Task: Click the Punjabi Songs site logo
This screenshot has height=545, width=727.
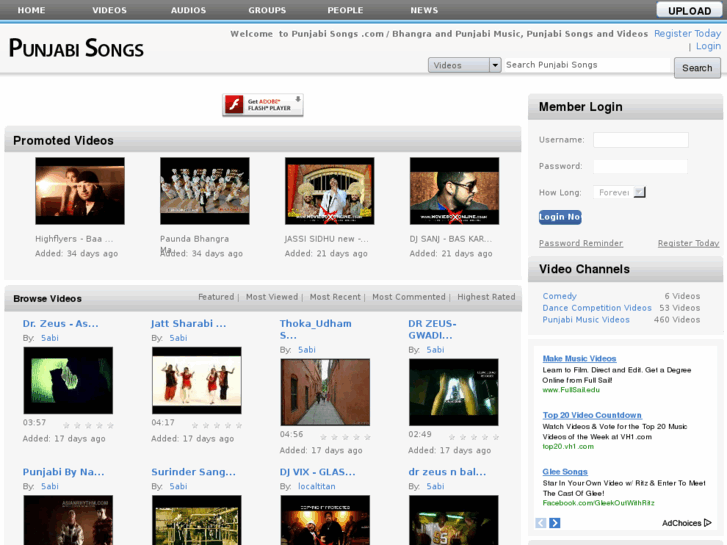Action: point(76,48)
